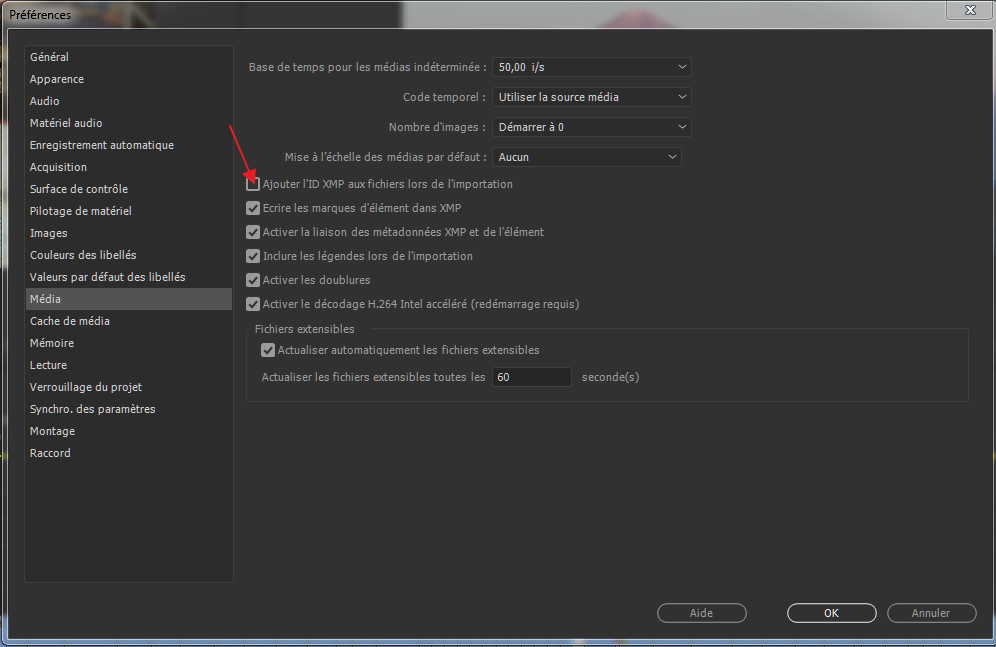The width and height of the screenshot is (996, 647).
Task: Select the Média category
Action: pos(129,299)
